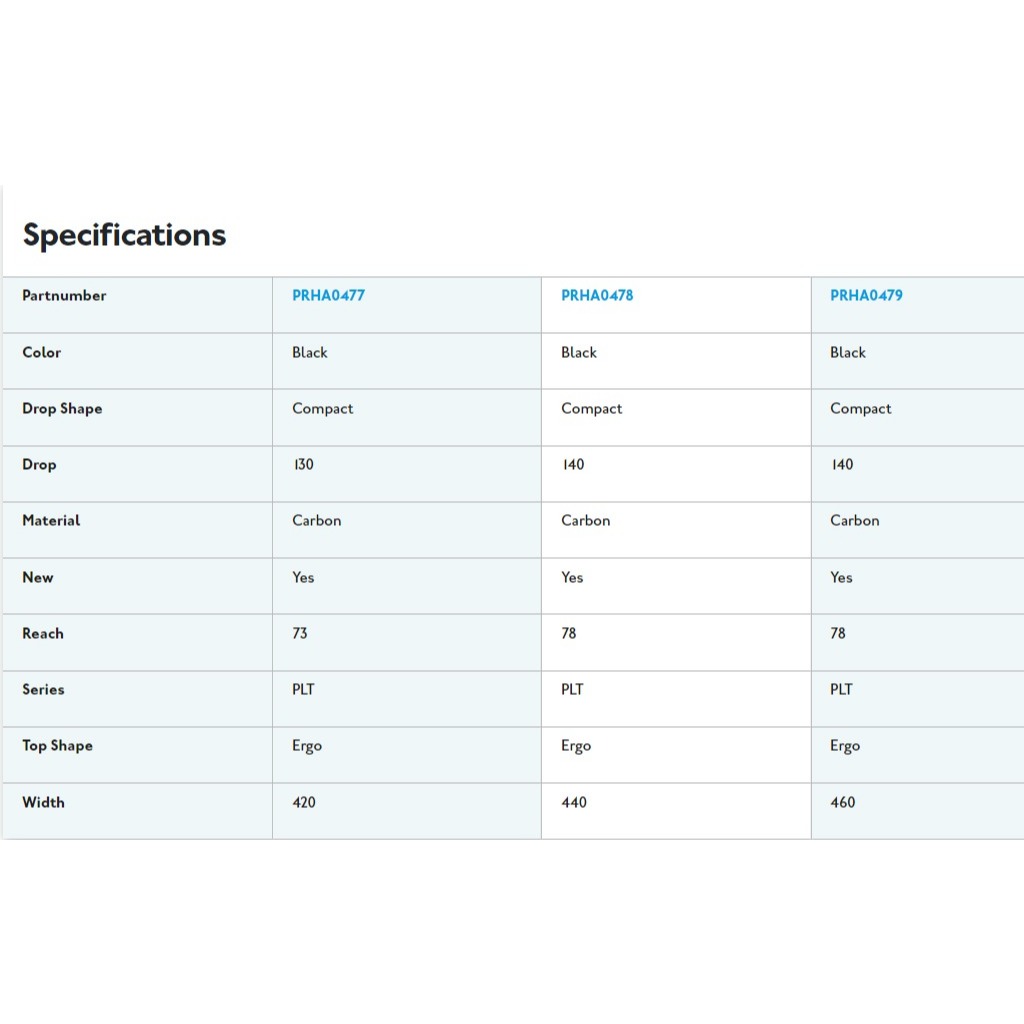Select the Width value 460 cell
1024x1024 pixels.
pos(918,811)
